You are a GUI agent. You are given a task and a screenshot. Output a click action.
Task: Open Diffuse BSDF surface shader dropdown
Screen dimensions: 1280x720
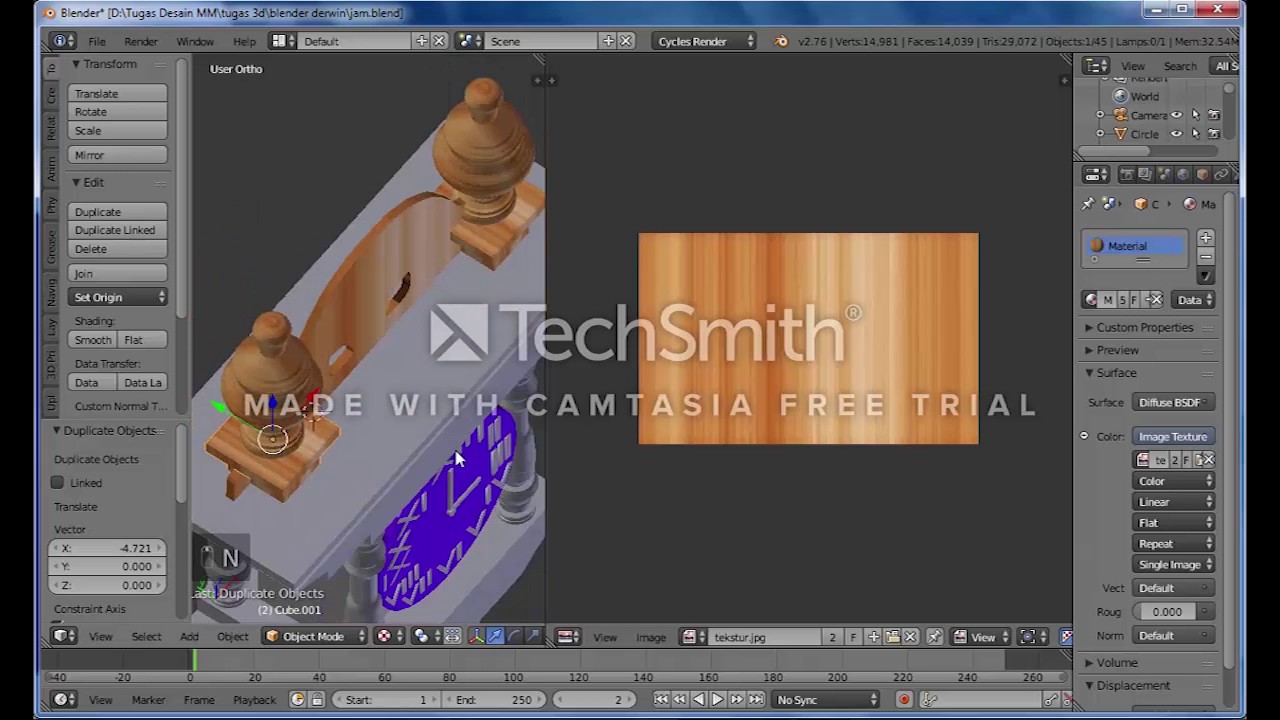[x=1174, y=402]
